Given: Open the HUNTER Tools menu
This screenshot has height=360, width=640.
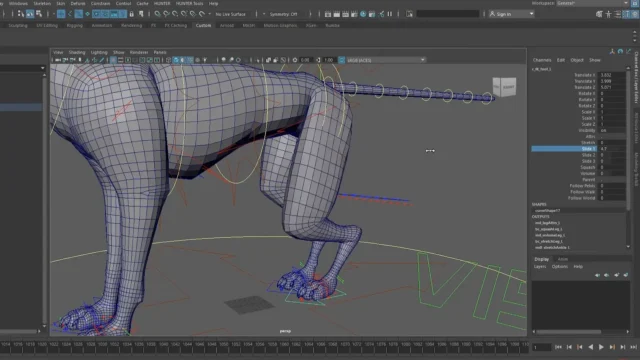Looking at the screenshot, I should coord(189,3).
